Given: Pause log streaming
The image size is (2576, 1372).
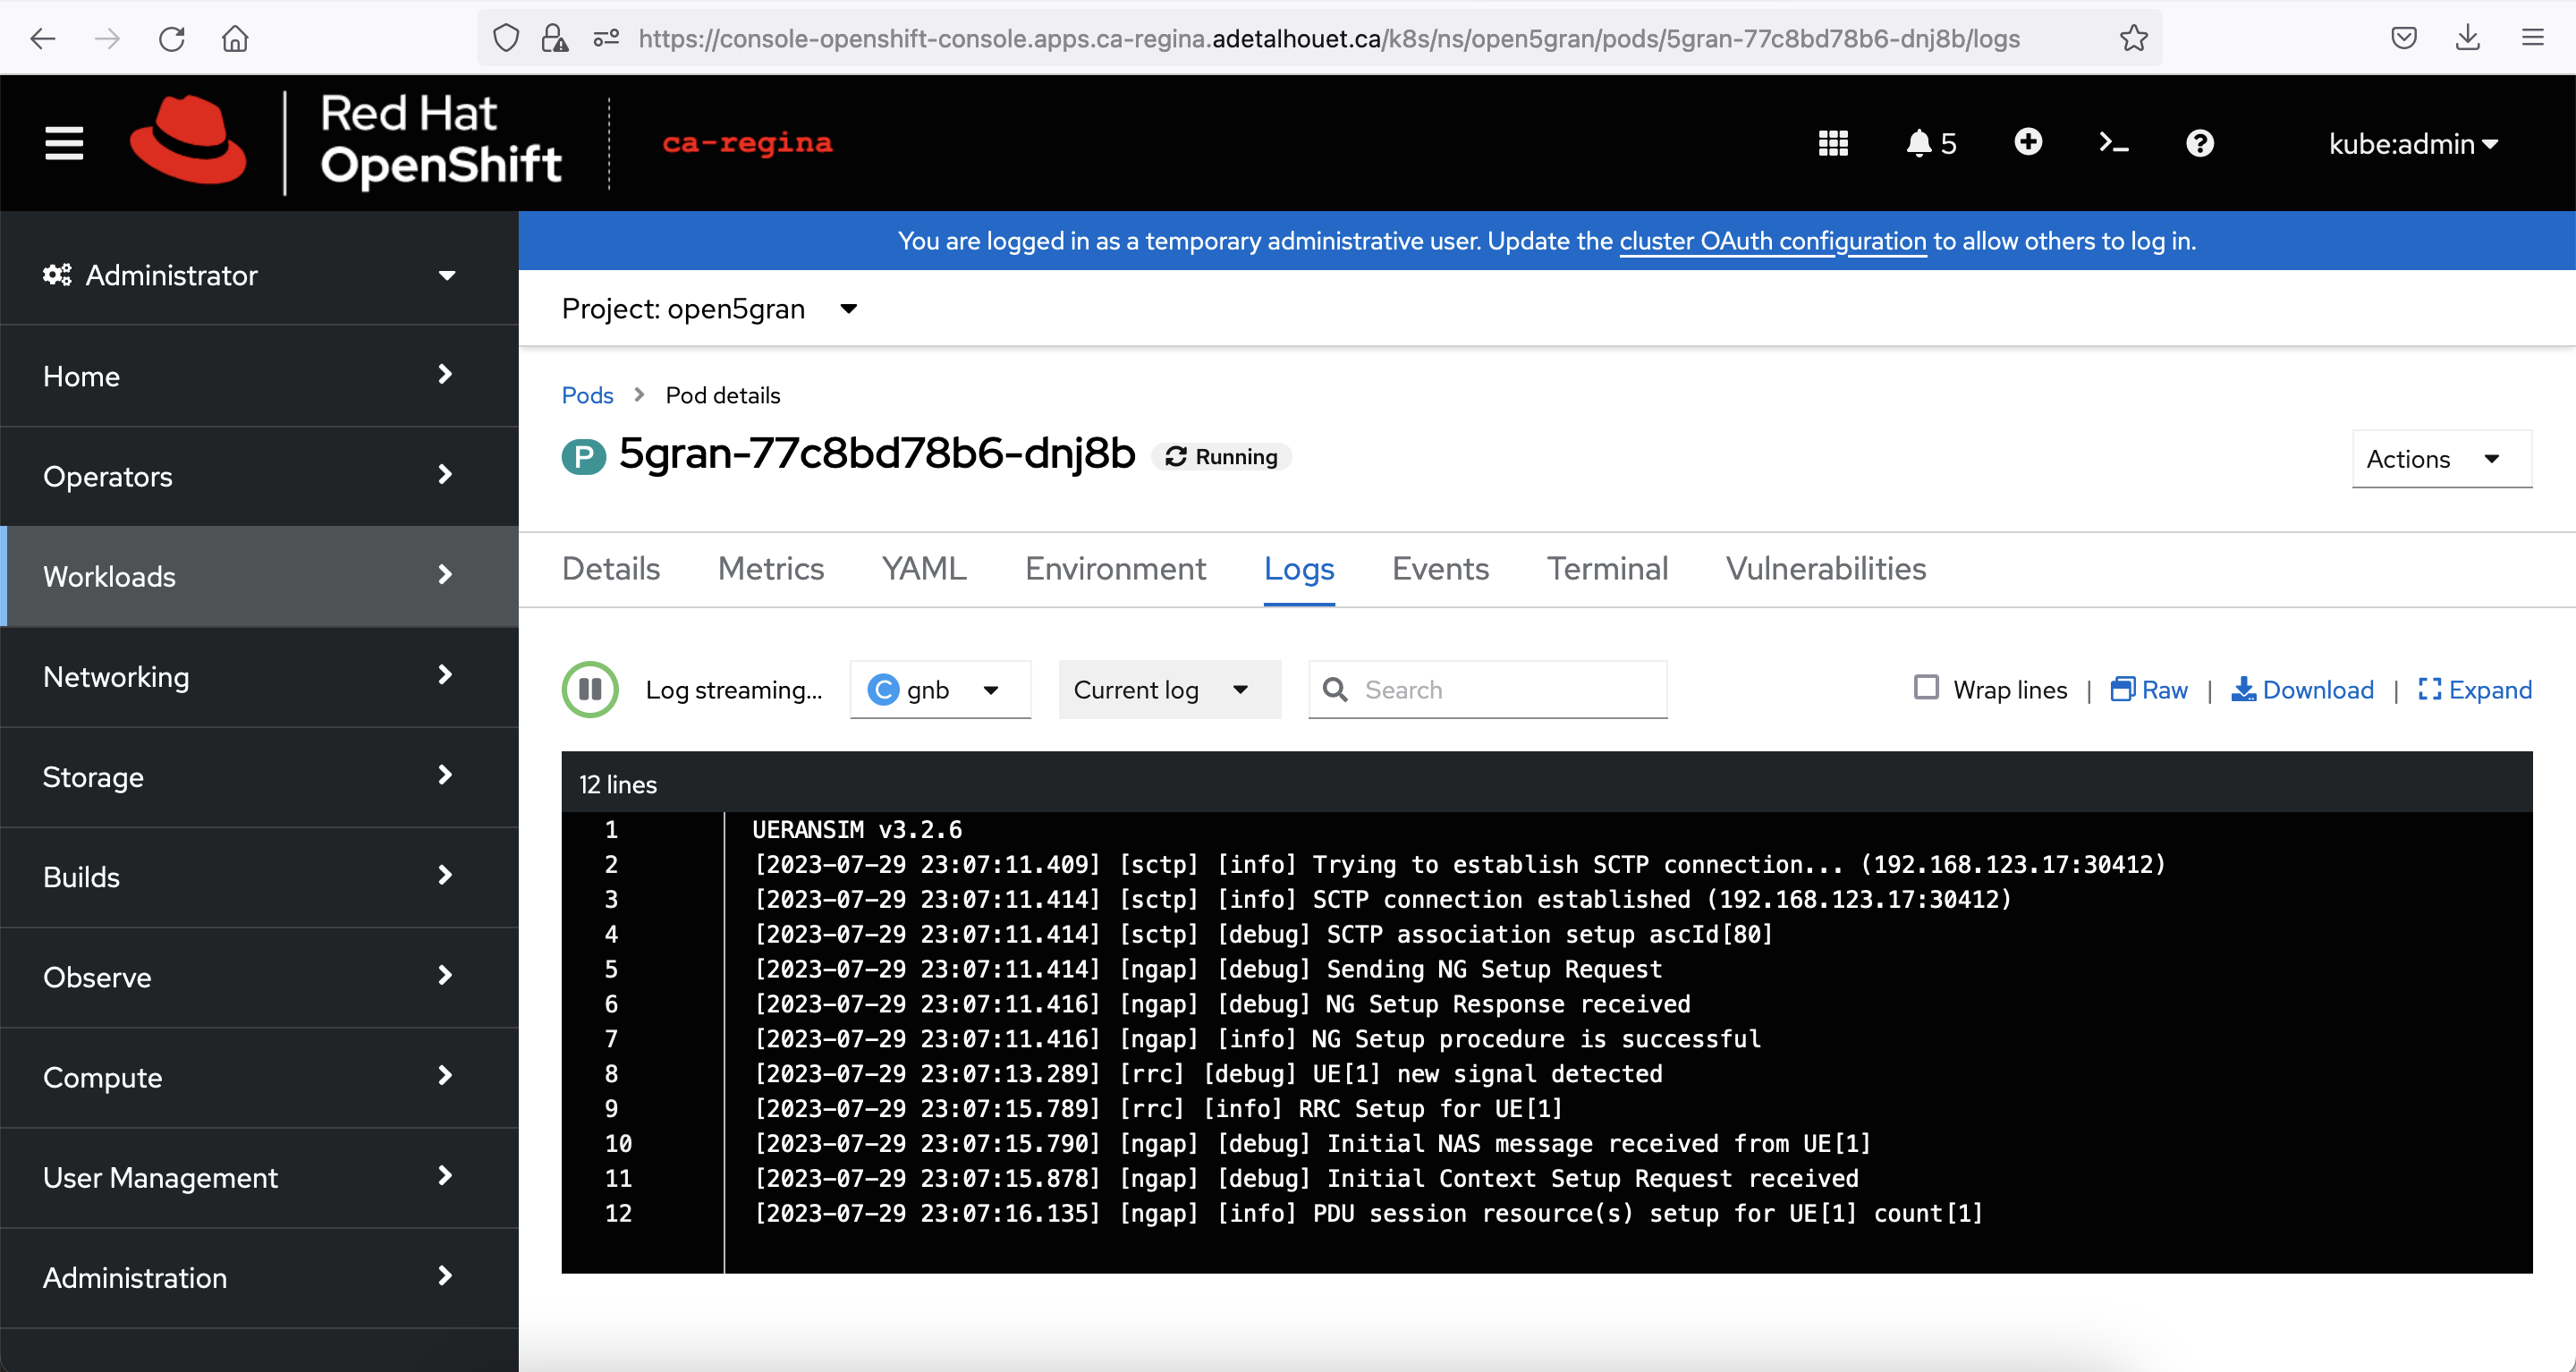Looking at the screenshot, I should 590,689.
